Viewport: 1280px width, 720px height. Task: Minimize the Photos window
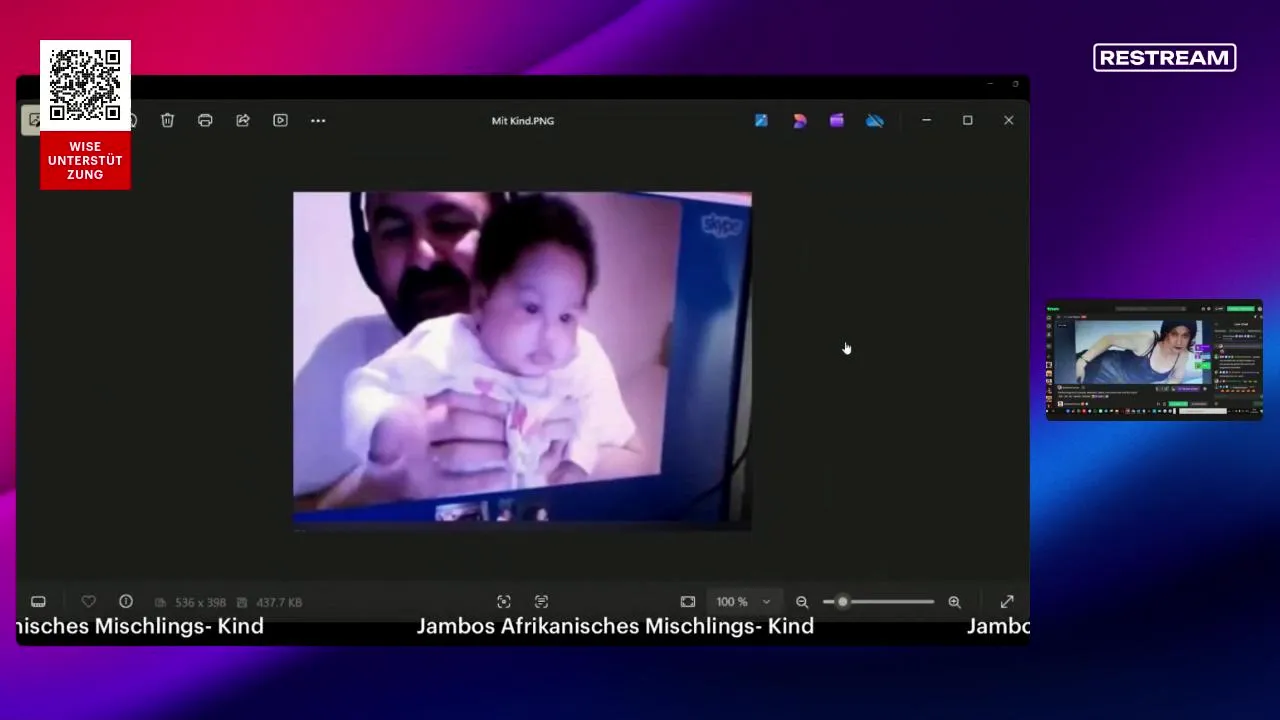click(x=926, y=120)
